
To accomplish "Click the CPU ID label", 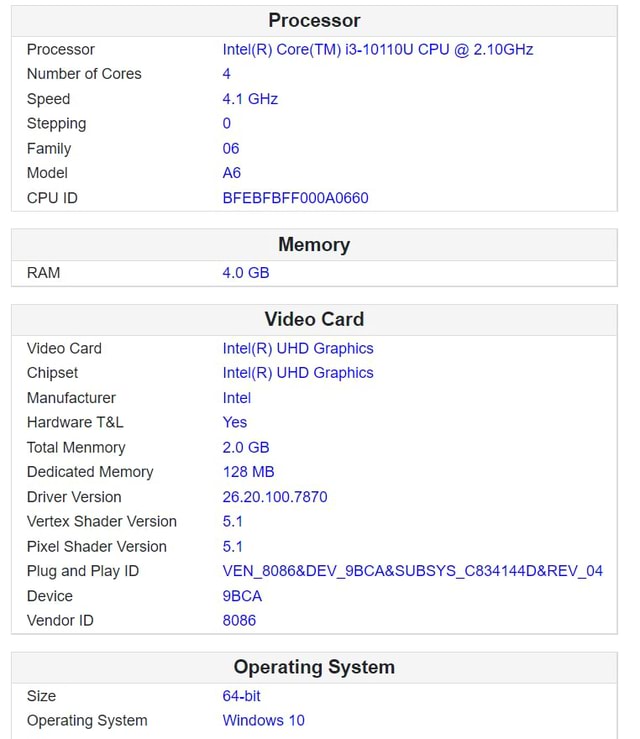I will 52,198.
